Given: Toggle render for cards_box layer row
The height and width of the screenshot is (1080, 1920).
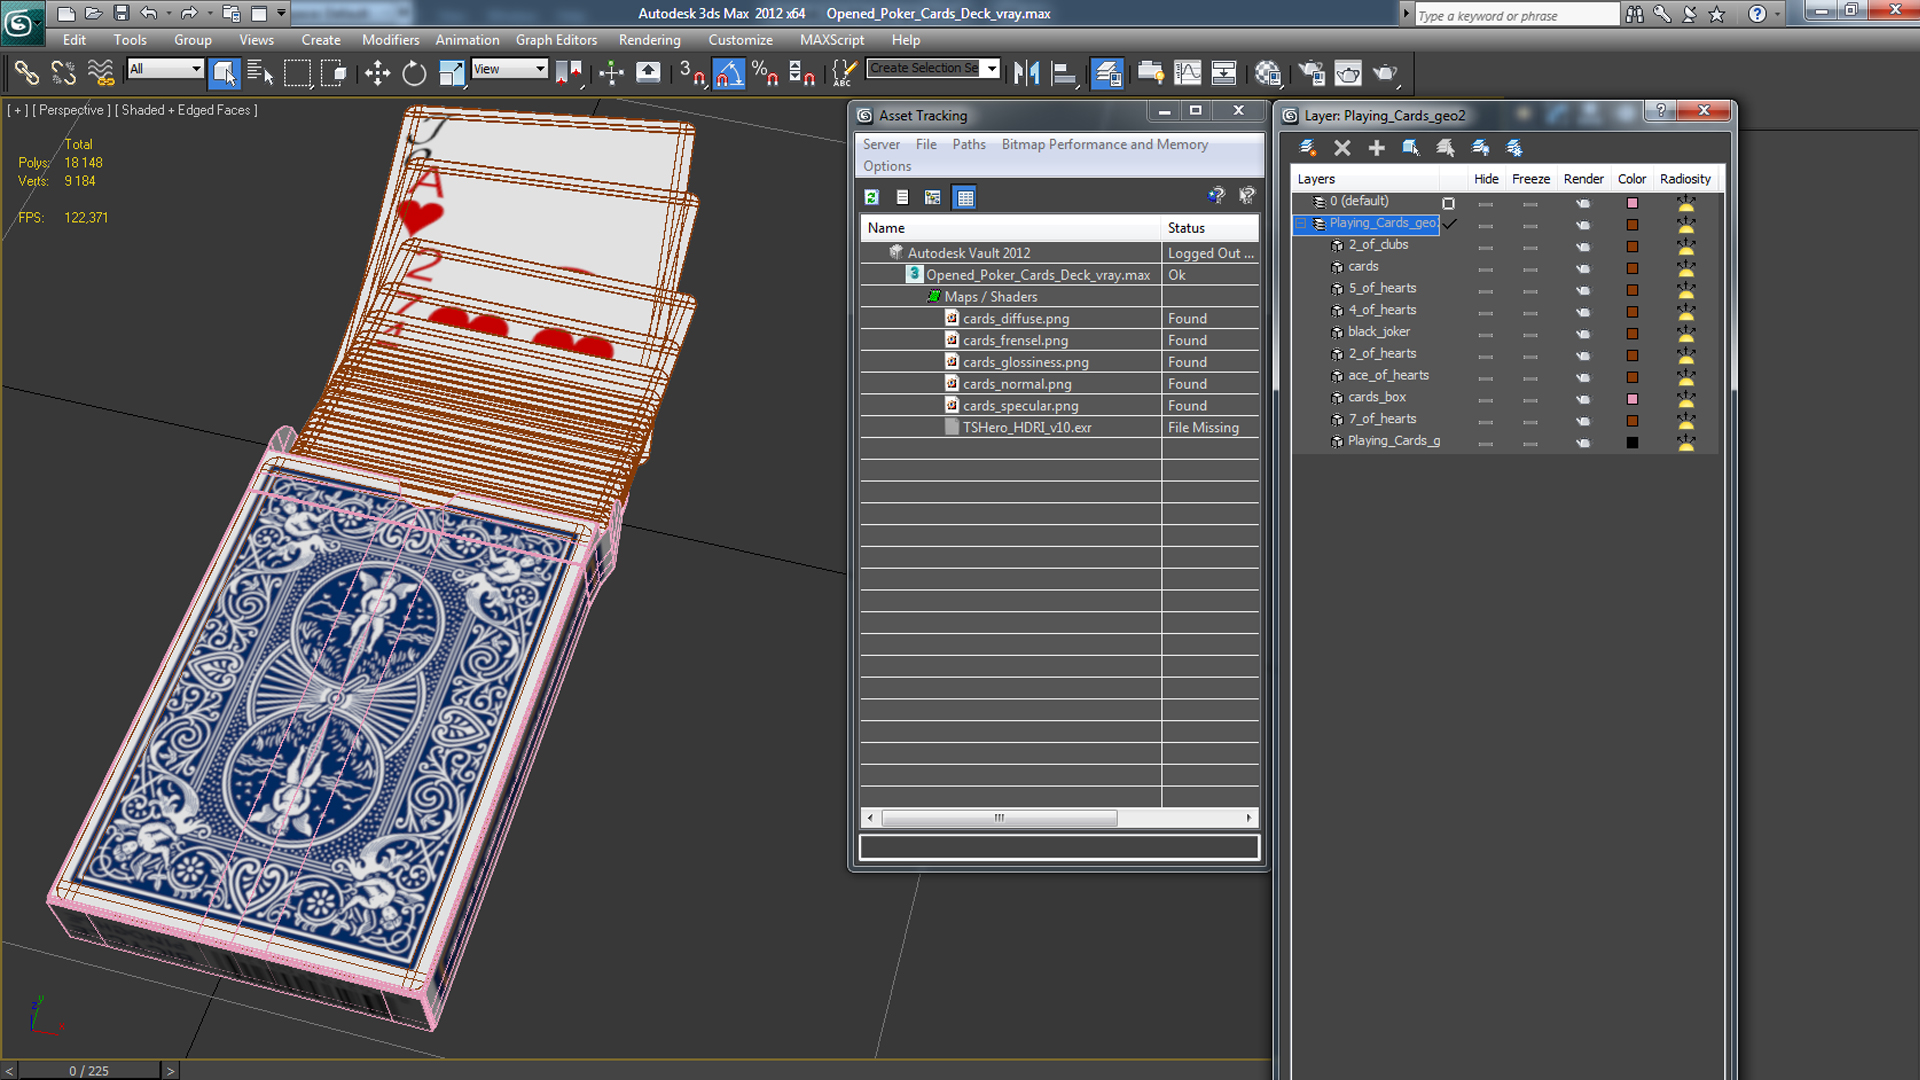Looking at the screenshot, I should tap(1583, 399).
